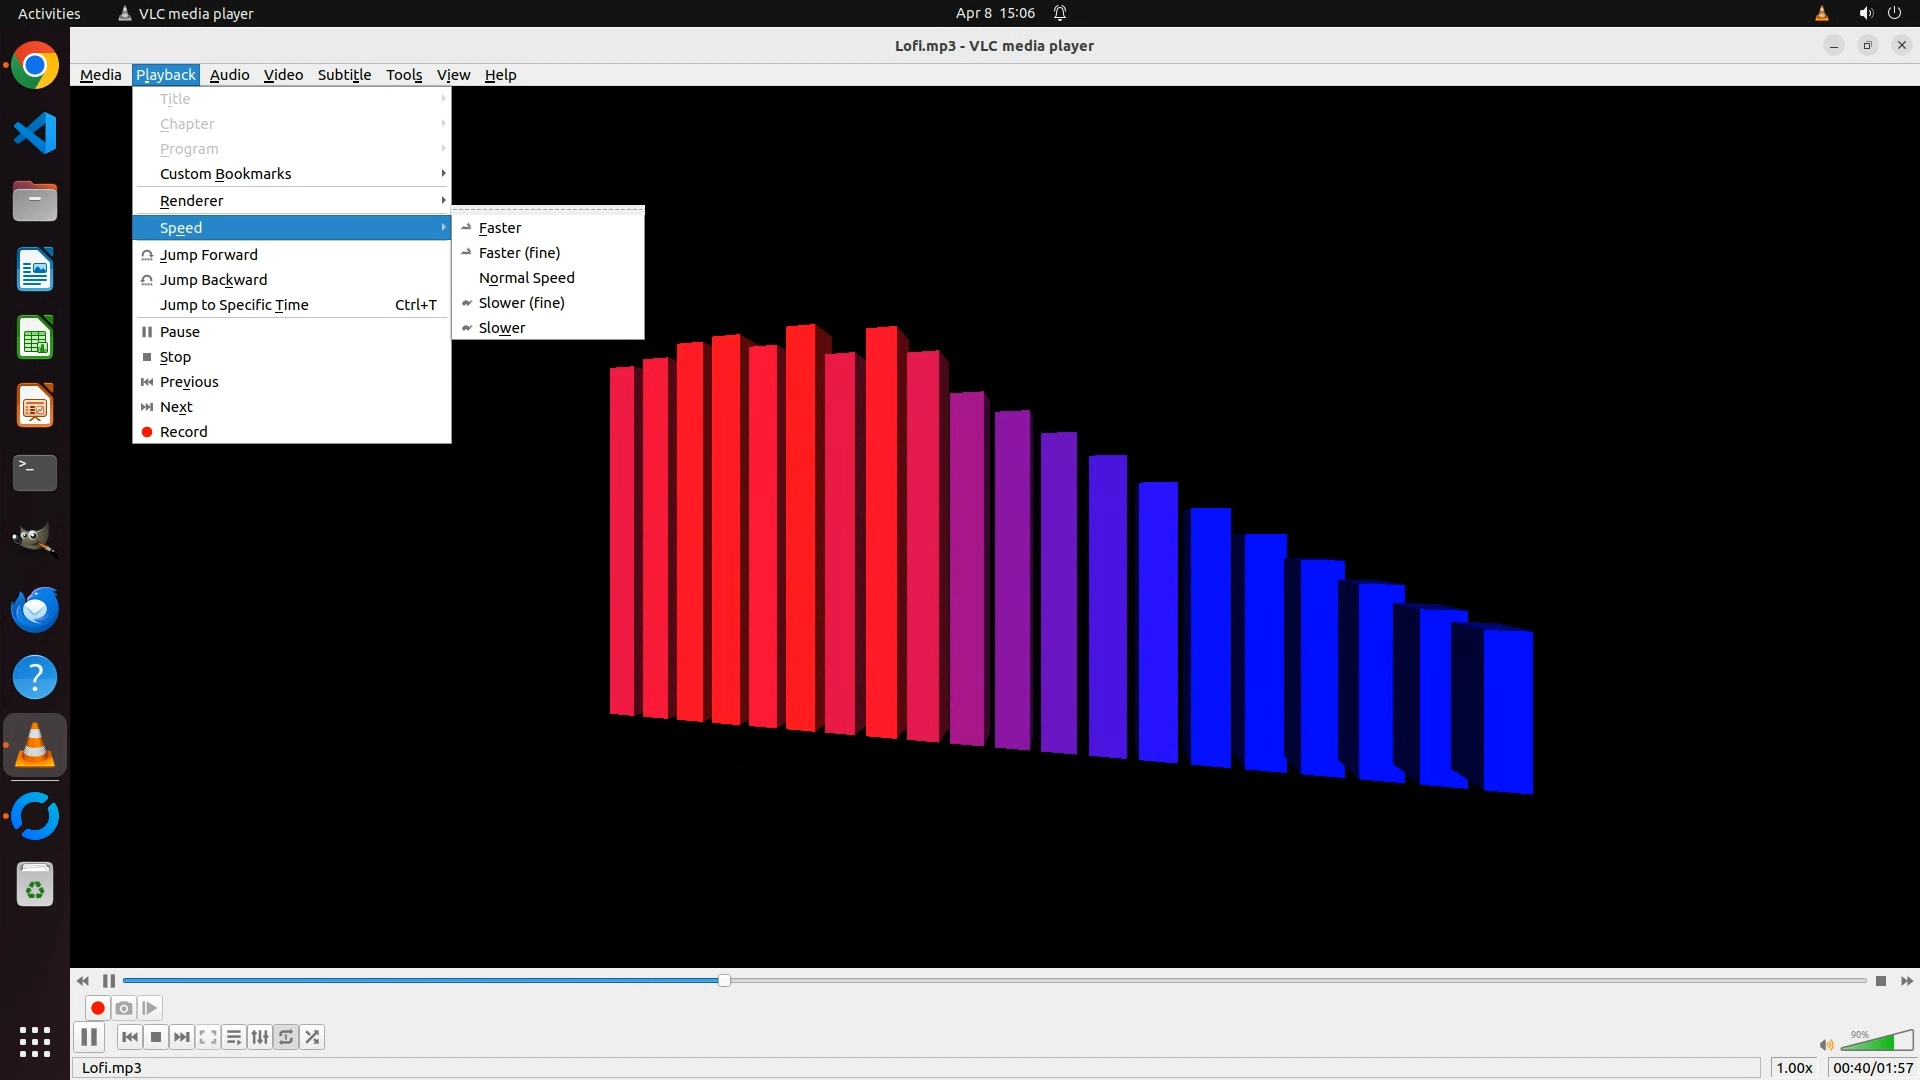1920x1080 pixels.
Task: Take a snapshot with camera icon
Action: click(124, 1008)
